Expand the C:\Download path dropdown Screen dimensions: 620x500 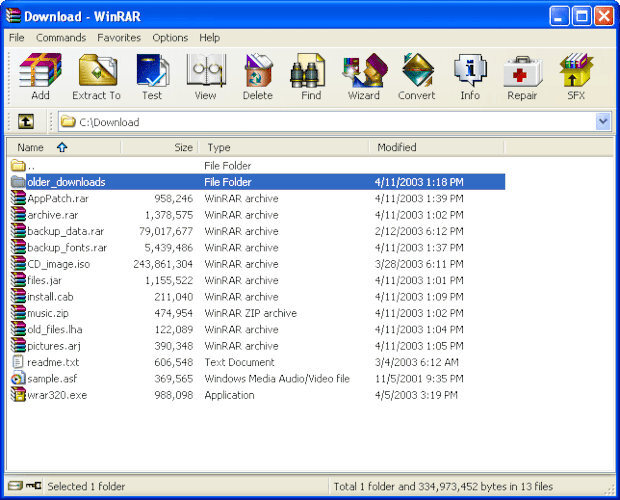[603, 121]
